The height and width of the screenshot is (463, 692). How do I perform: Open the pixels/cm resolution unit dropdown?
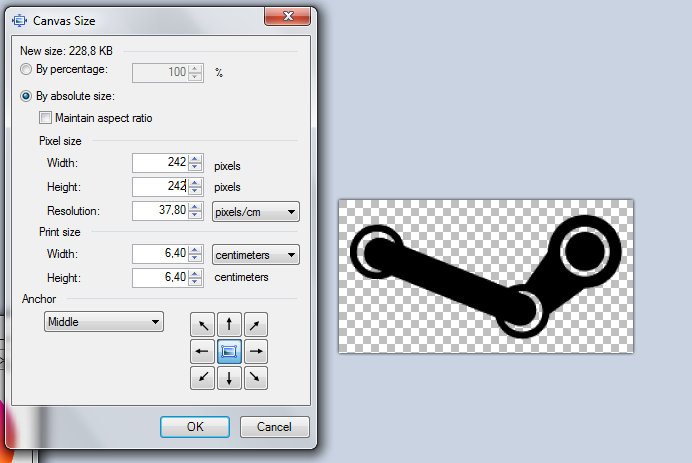click(256, 212)
